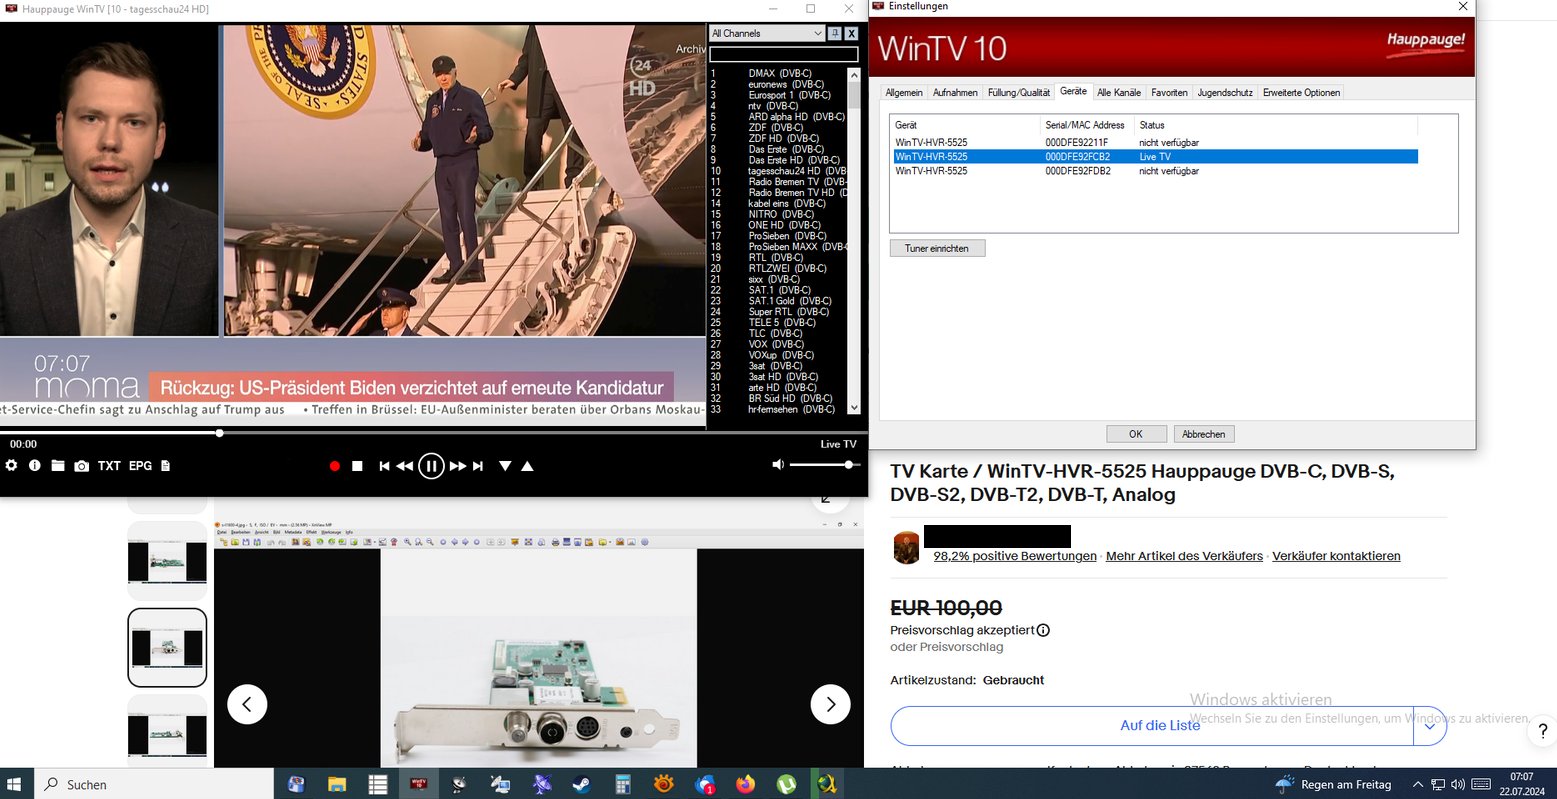Select channel ZDF HD (DVB-C)
This screenshot has height=799, width=1557.
(x=778, y=139)
